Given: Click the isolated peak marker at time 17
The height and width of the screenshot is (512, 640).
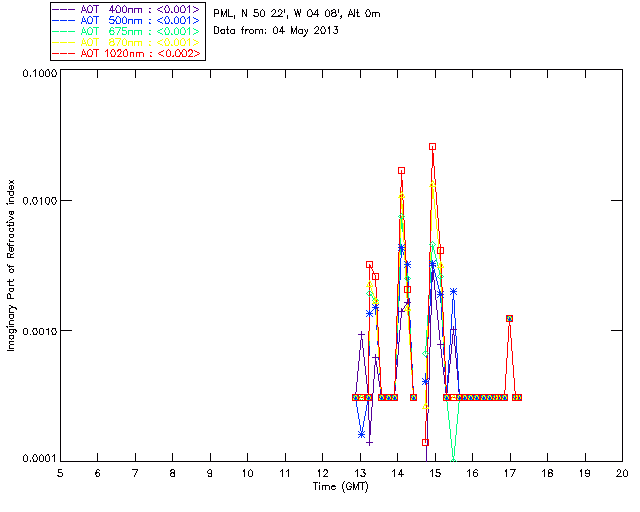Looking at the screenshot, I should tap(509, 318).
